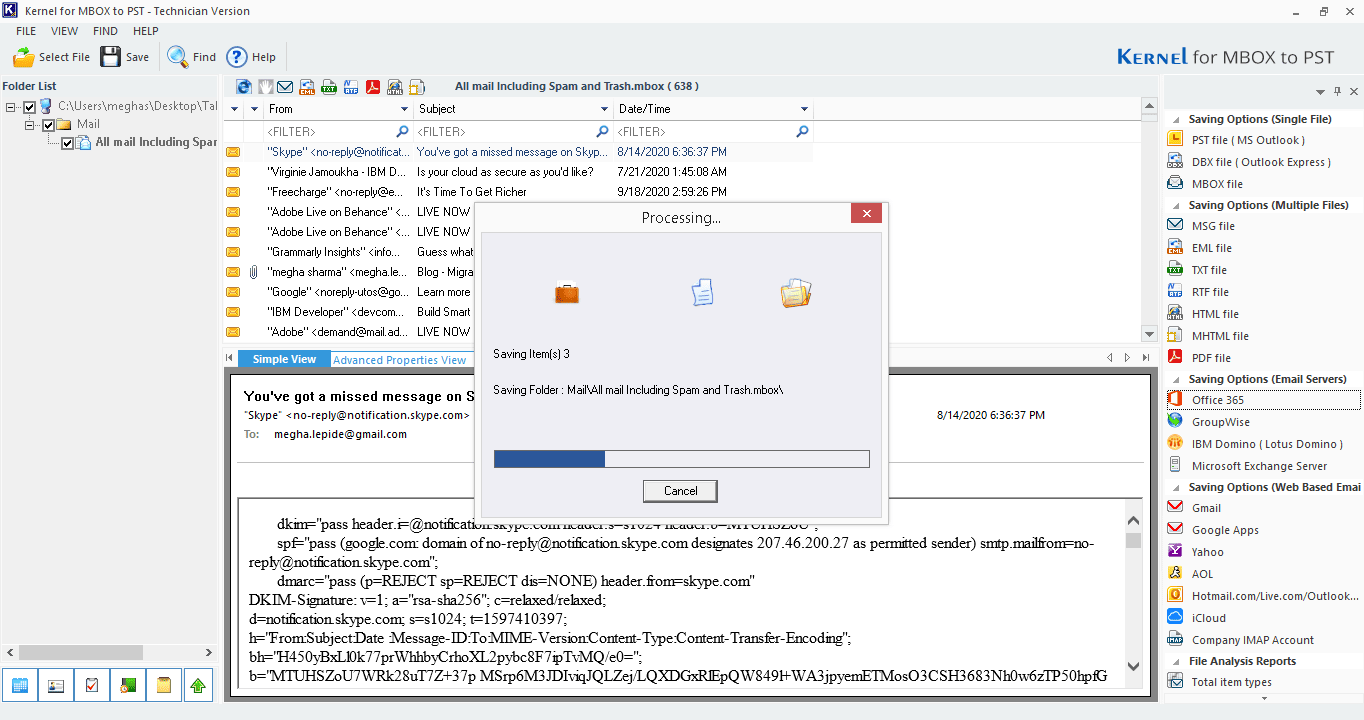This screenshot has width=1364, height=720.
Task: Click the yellow notes icon
Action: click(163, 685)
